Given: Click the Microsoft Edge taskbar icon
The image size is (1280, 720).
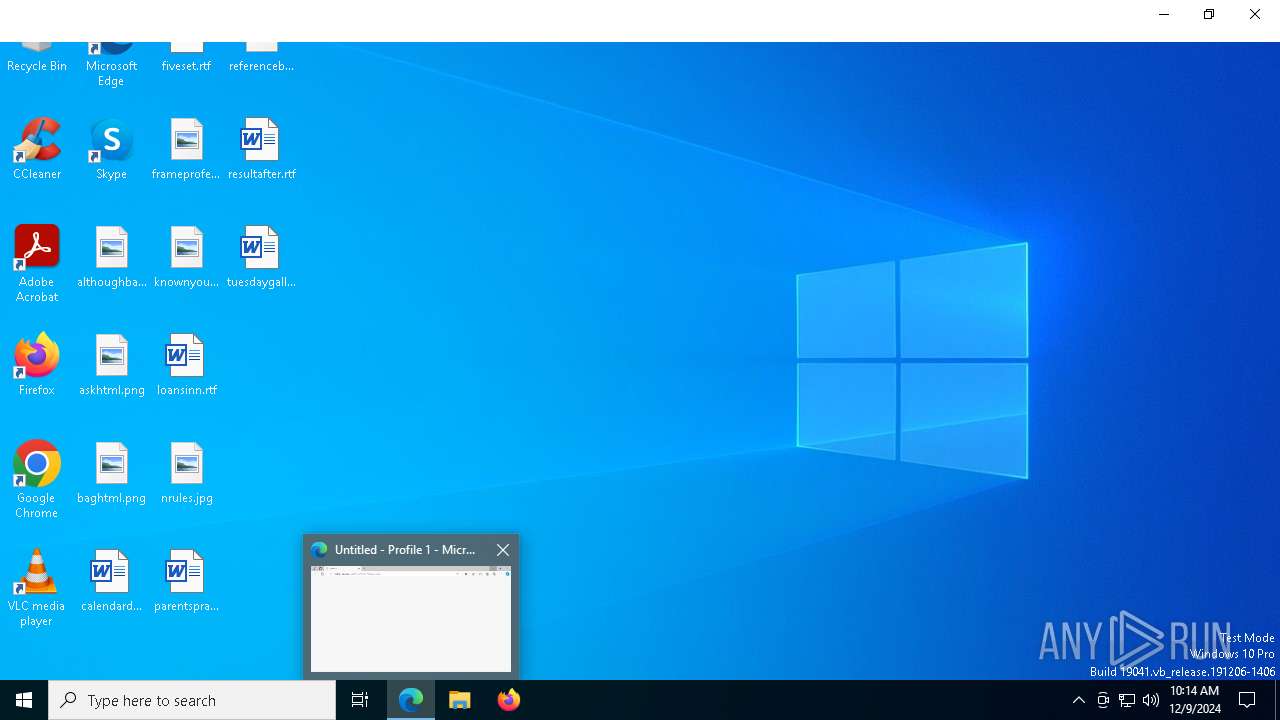Looking at the screenshot, I should point(411,700).
